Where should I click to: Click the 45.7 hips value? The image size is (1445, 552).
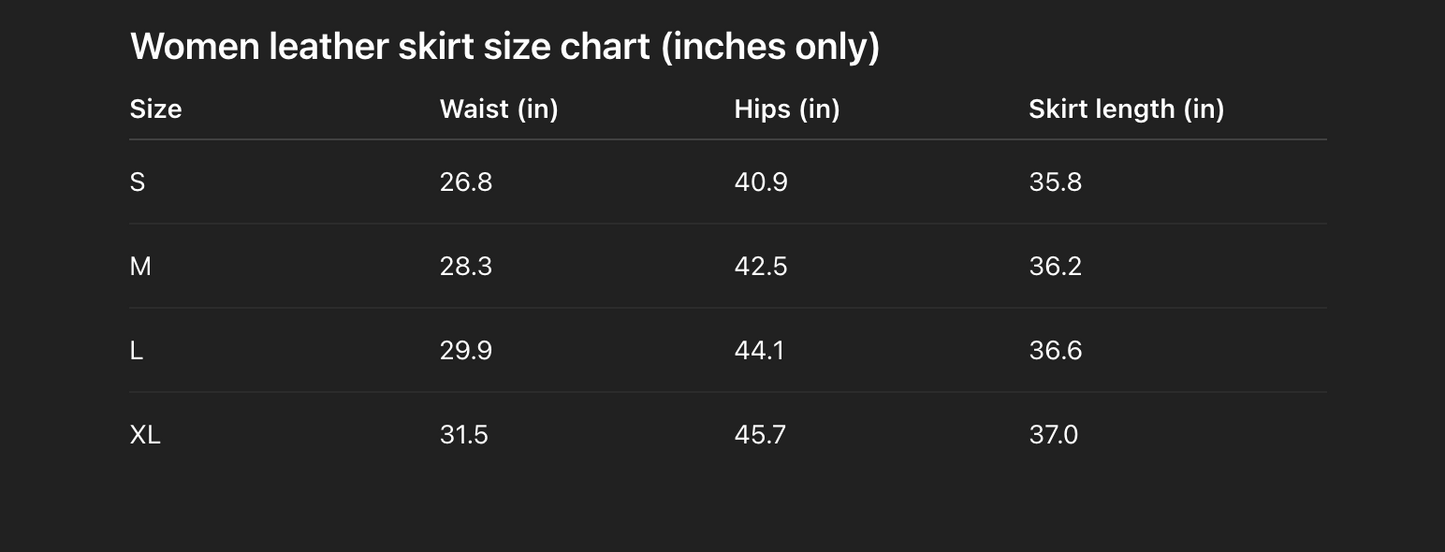click(759, 435)
